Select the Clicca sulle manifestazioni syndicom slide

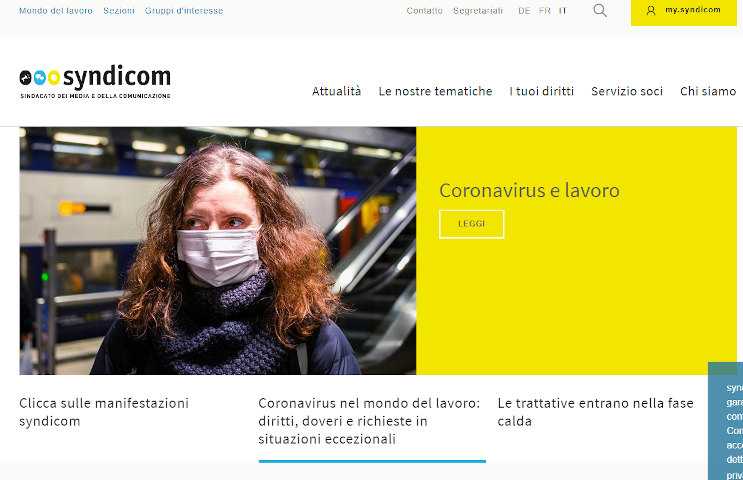(104, 412)
